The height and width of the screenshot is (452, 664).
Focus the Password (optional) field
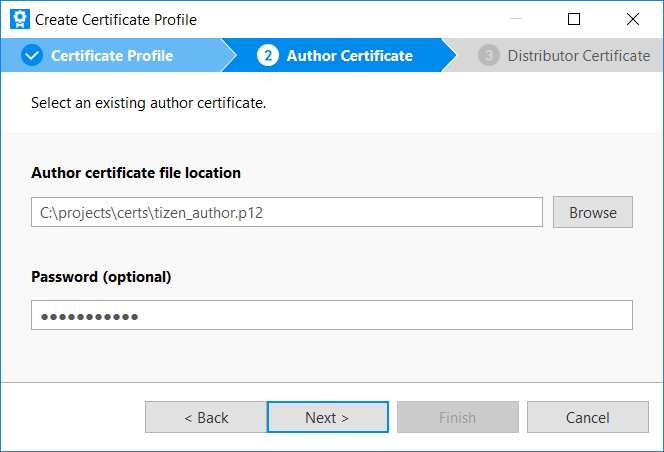(331, 315)
